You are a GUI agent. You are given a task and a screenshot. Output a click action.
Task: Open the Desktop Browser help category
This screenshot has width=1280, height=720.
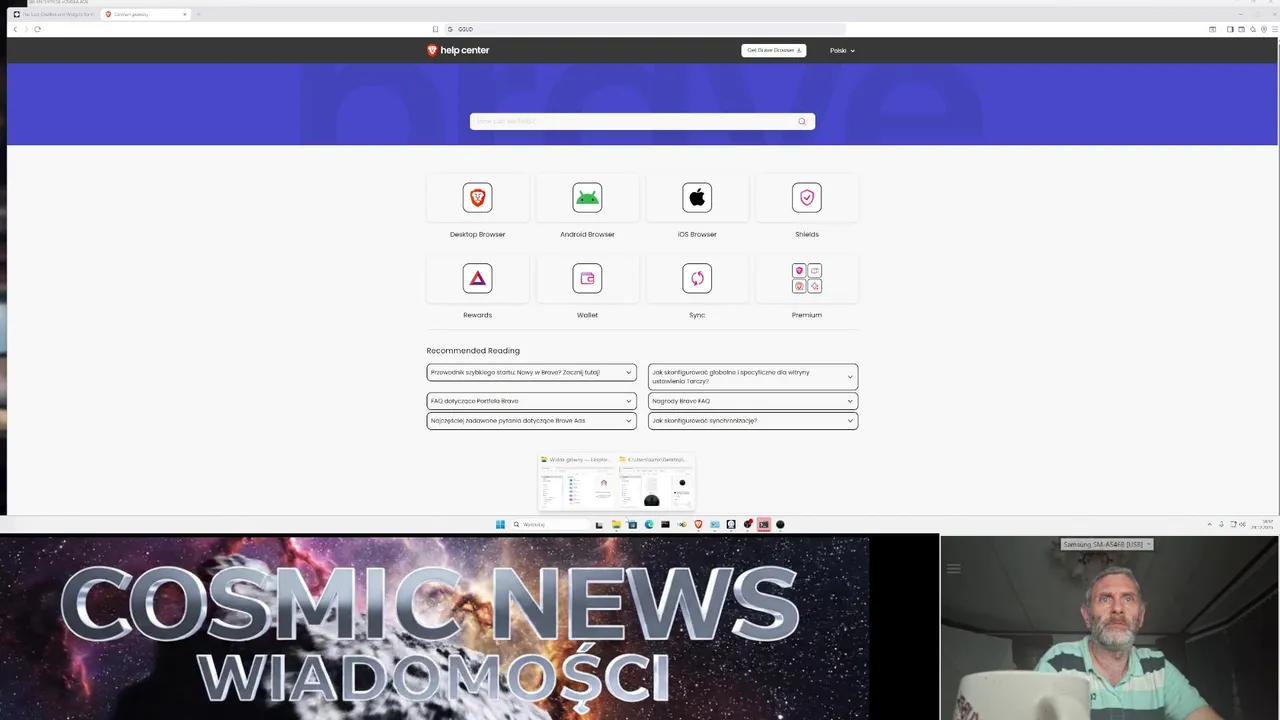pos(477,198)
